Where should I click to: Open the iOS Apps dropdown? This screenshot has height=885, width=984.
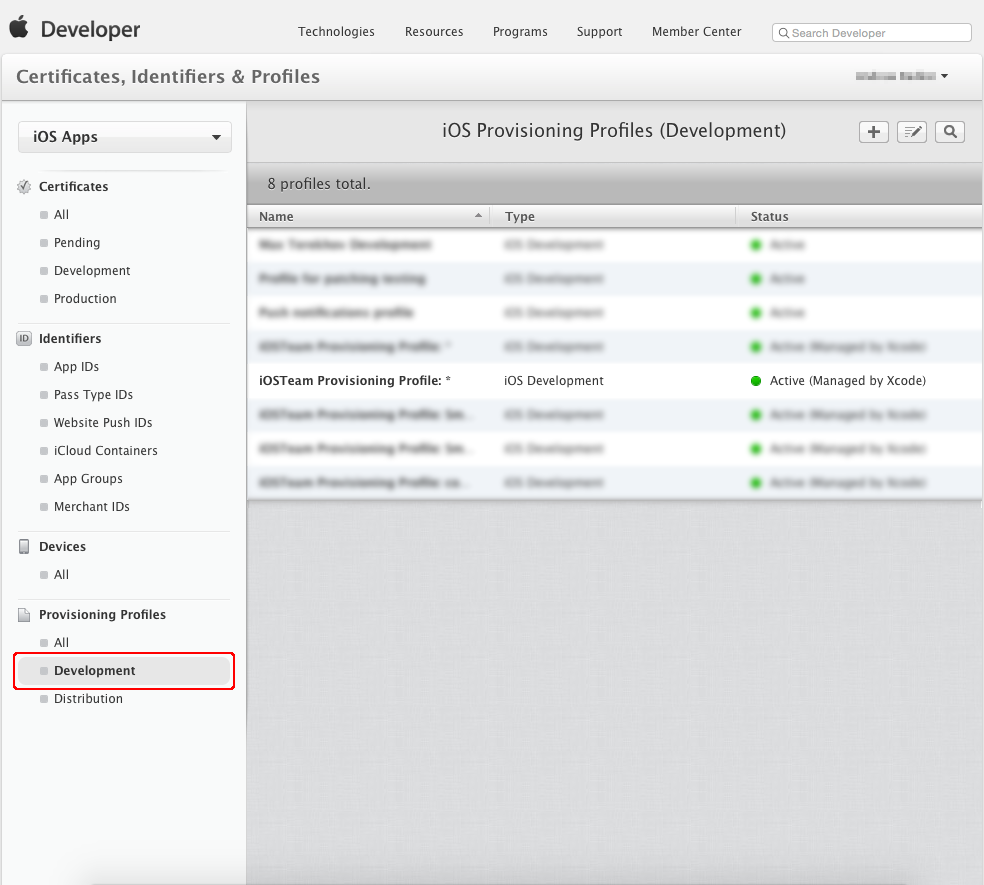click(x=124, y=137)
